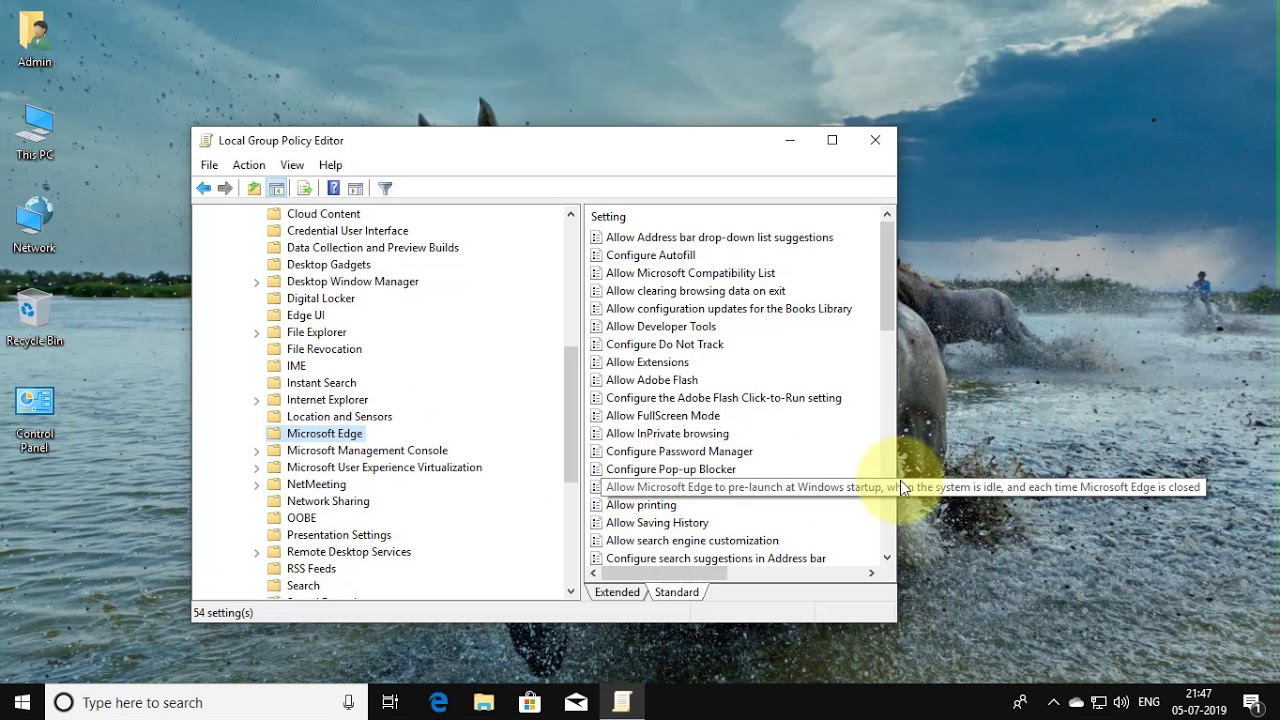The image size is (1280, 720).
Task: Click the settings list scroll-down arrow
Action: (887, 558)
